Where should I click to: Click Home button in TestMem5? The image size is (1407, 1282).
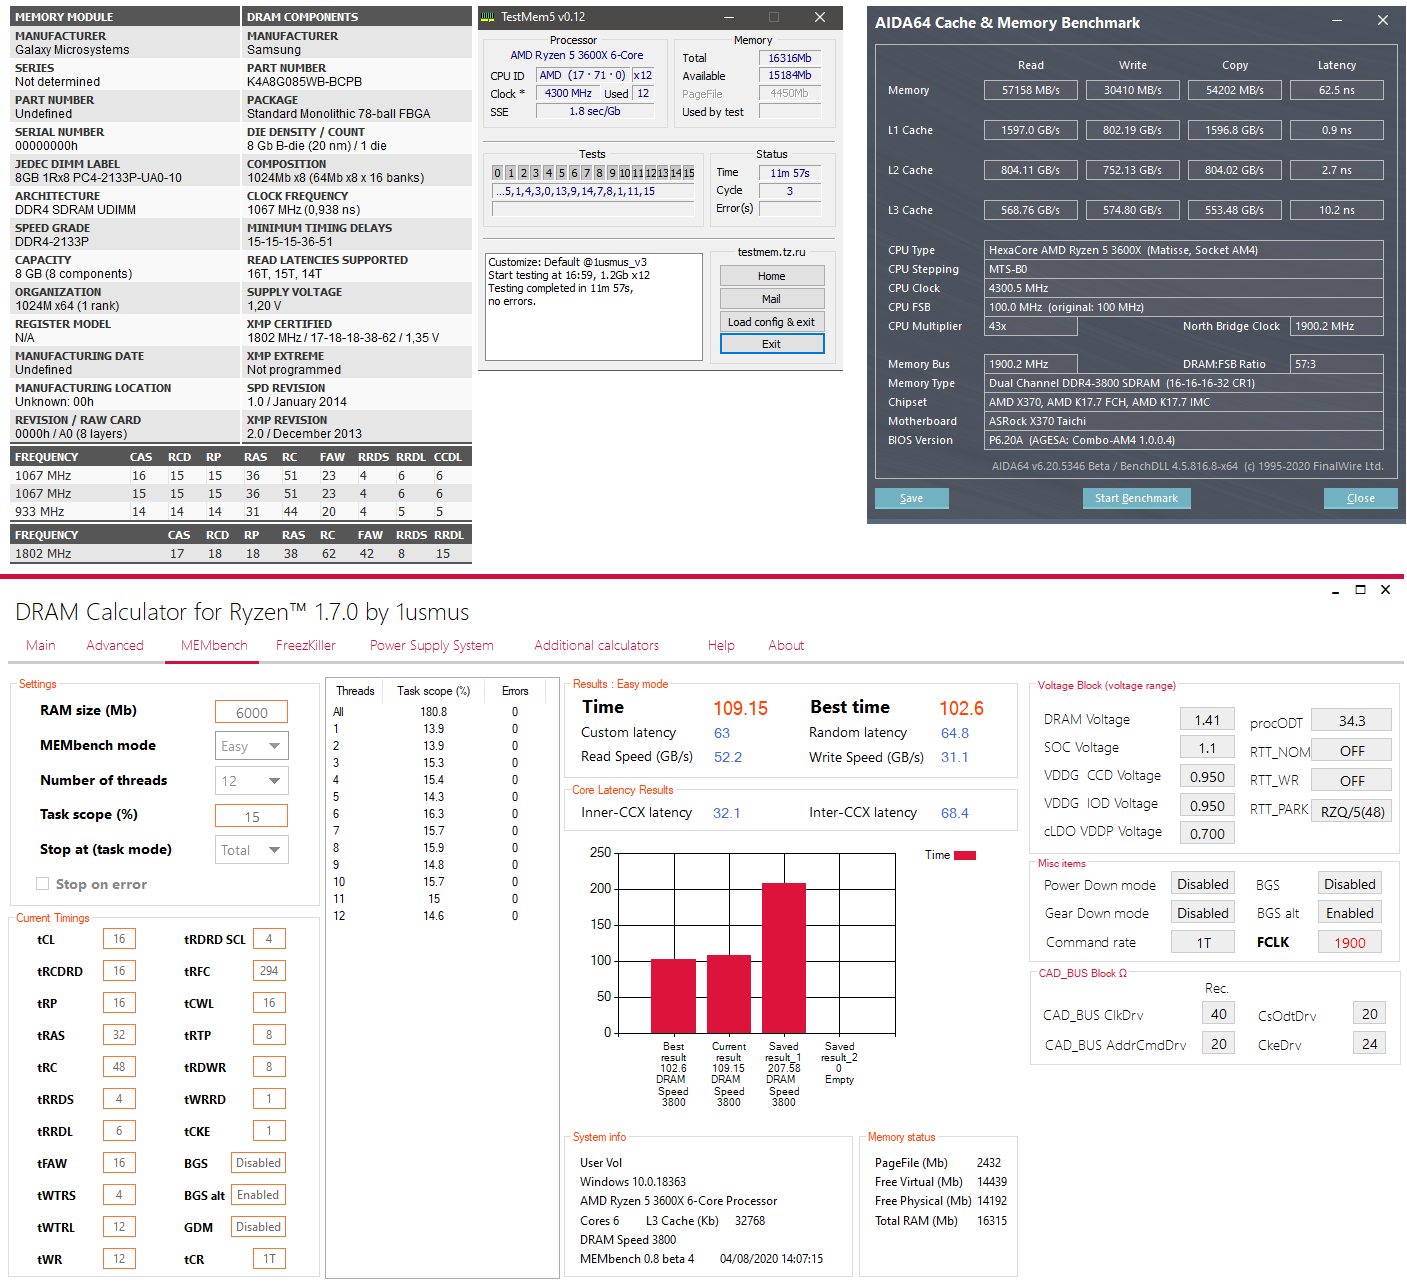point(772,276)
